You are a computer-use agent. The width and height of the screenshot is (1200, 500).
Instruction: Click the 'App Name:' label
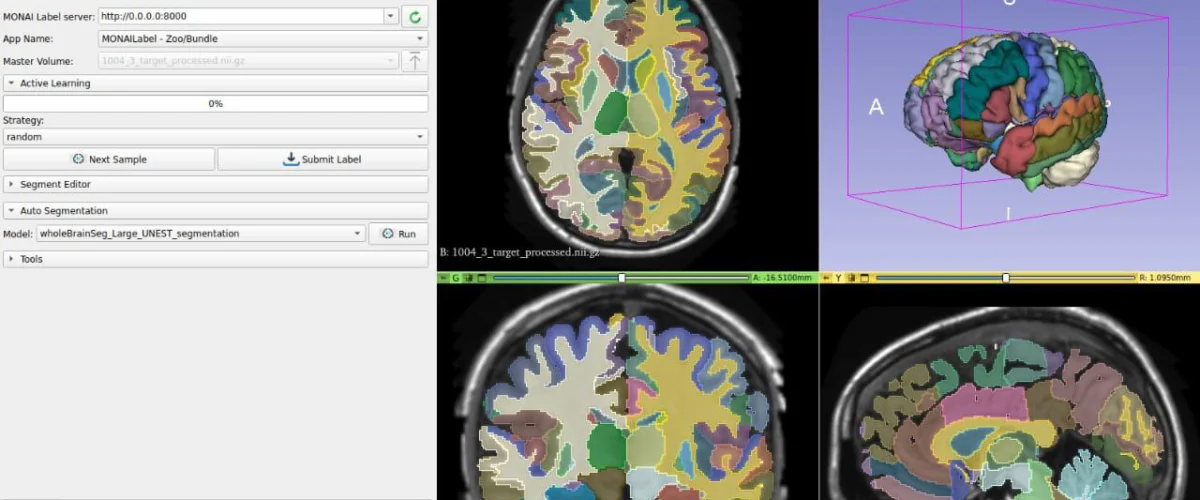coord(28,39)
